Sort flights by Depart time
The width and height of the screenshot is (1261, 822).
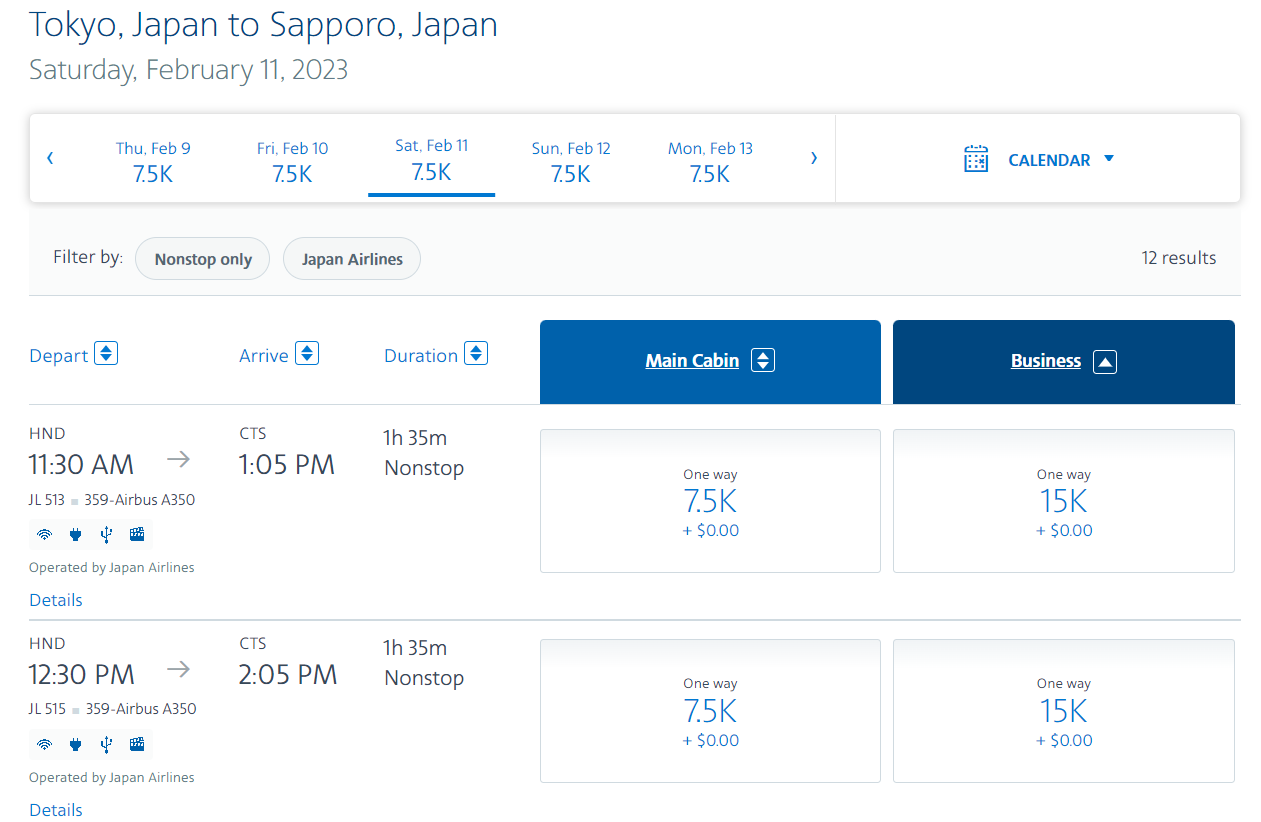pyautogui.click(x=106, y=353)
